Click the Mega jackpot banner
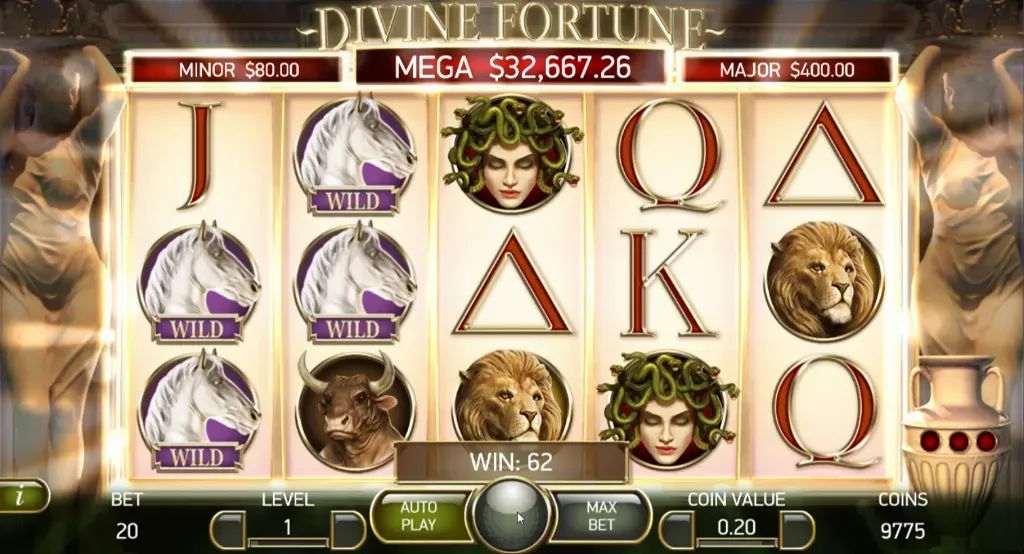 coord(511,67)
